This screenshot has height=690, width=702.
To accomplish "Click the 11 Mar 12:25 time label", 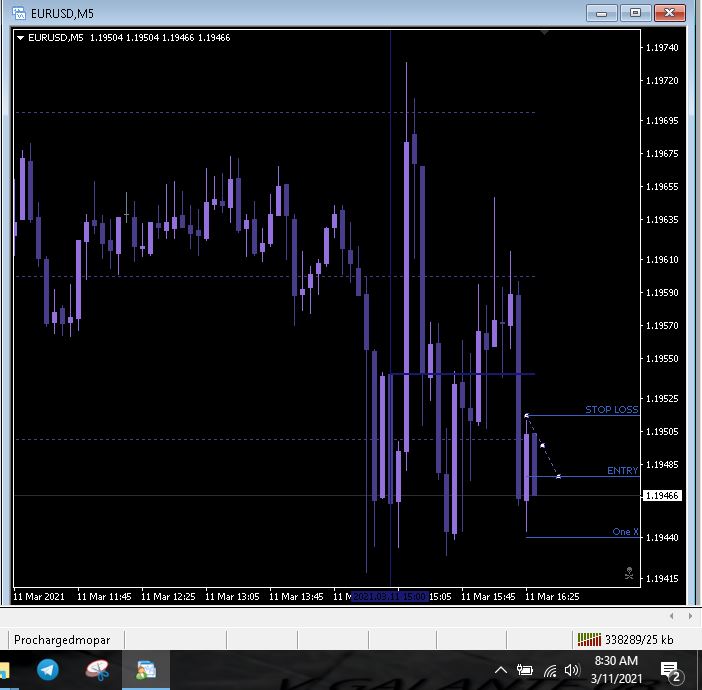I will (168, 596).
